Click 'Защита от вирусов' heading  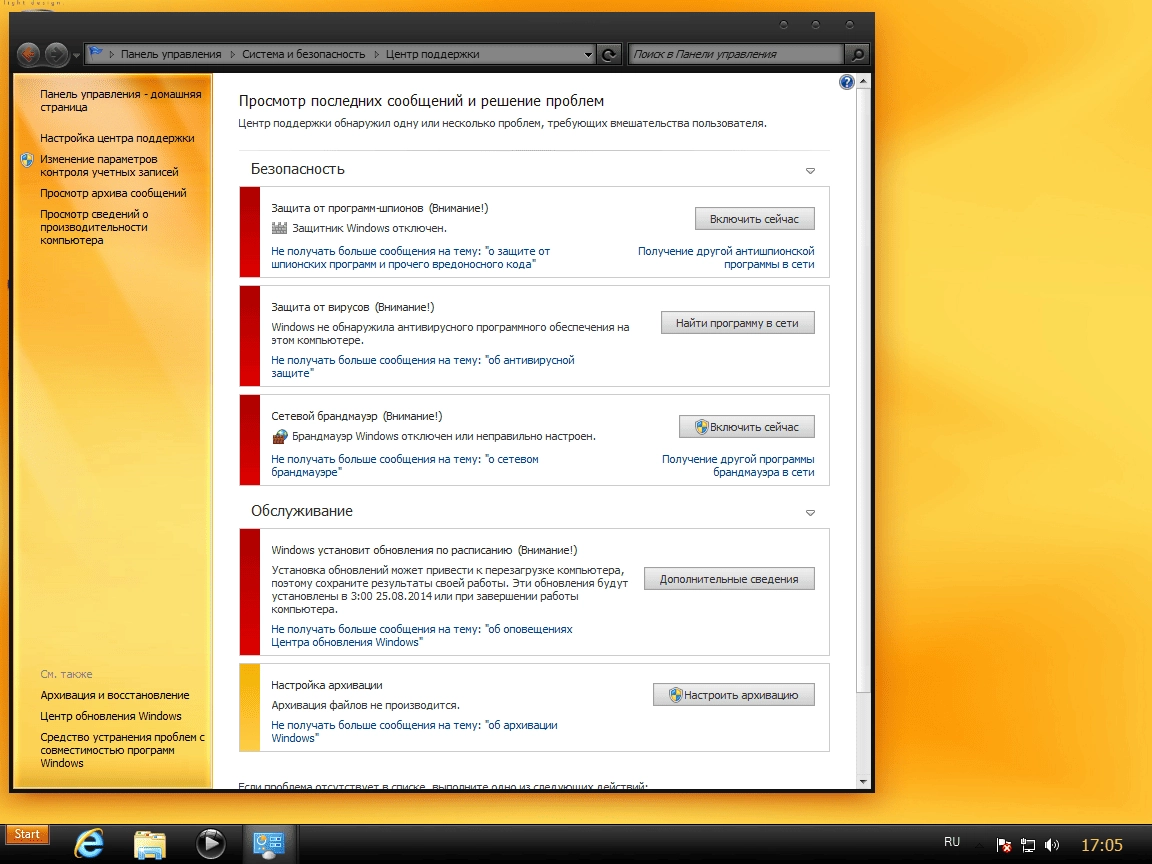pyautogui.click(x=320, y=307)
